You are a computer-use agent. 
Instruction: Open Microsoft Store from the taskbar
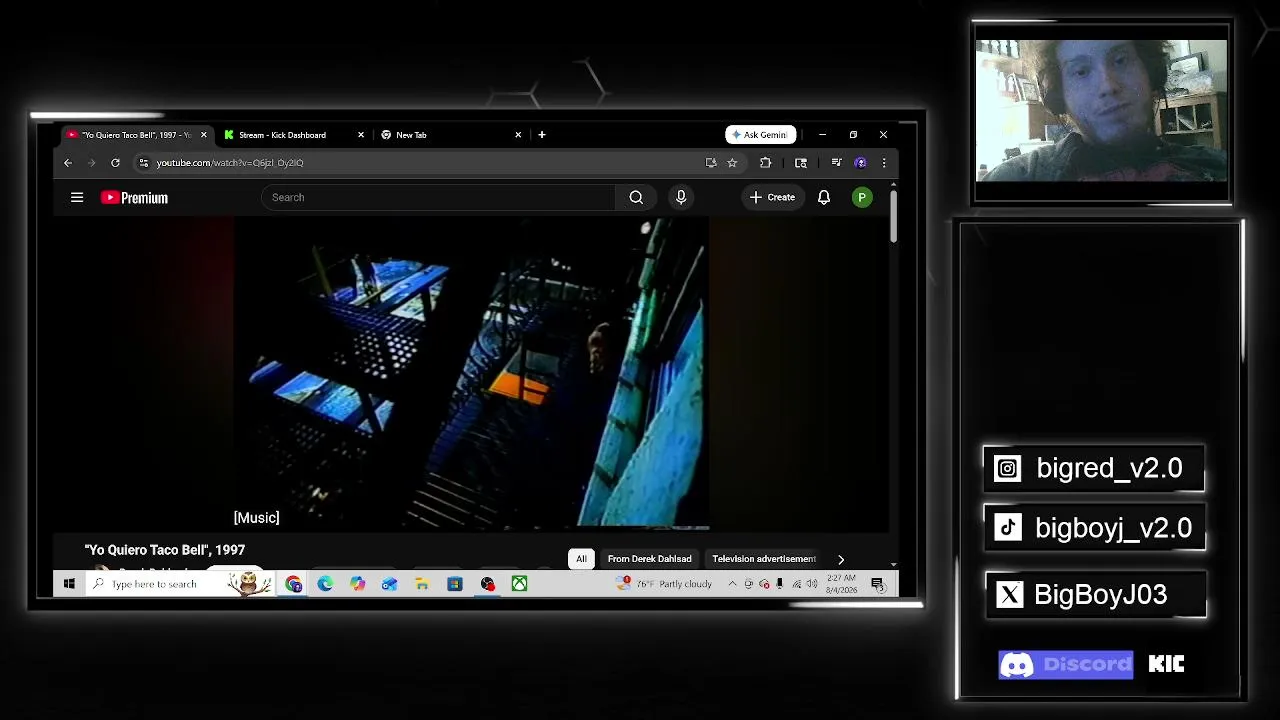point(455,584)
